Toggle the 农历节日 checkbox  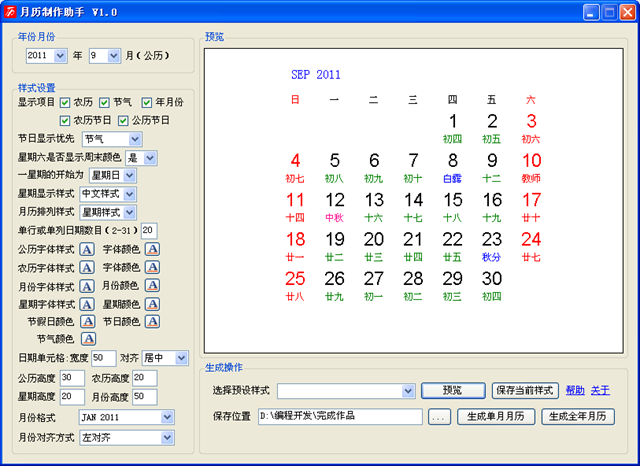[x=64, y=121]
